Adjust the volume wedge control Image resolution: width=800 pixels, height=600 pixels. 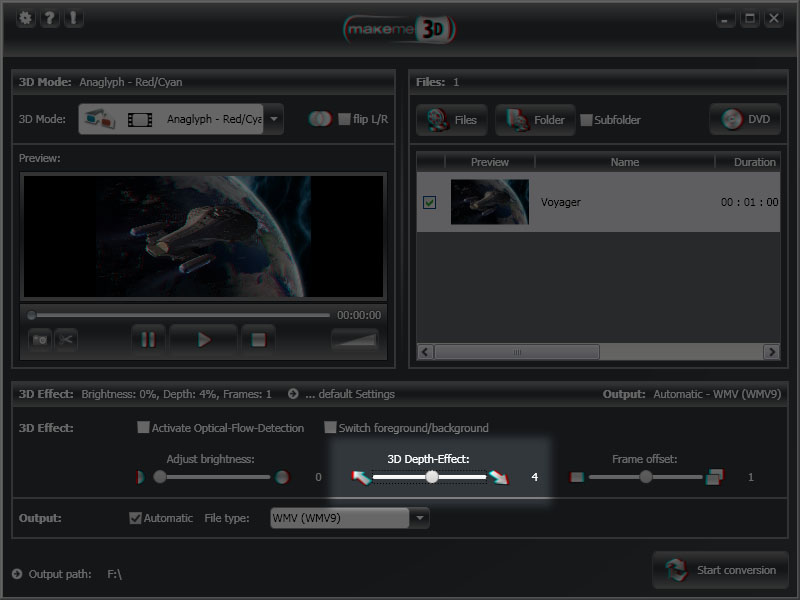355,339
